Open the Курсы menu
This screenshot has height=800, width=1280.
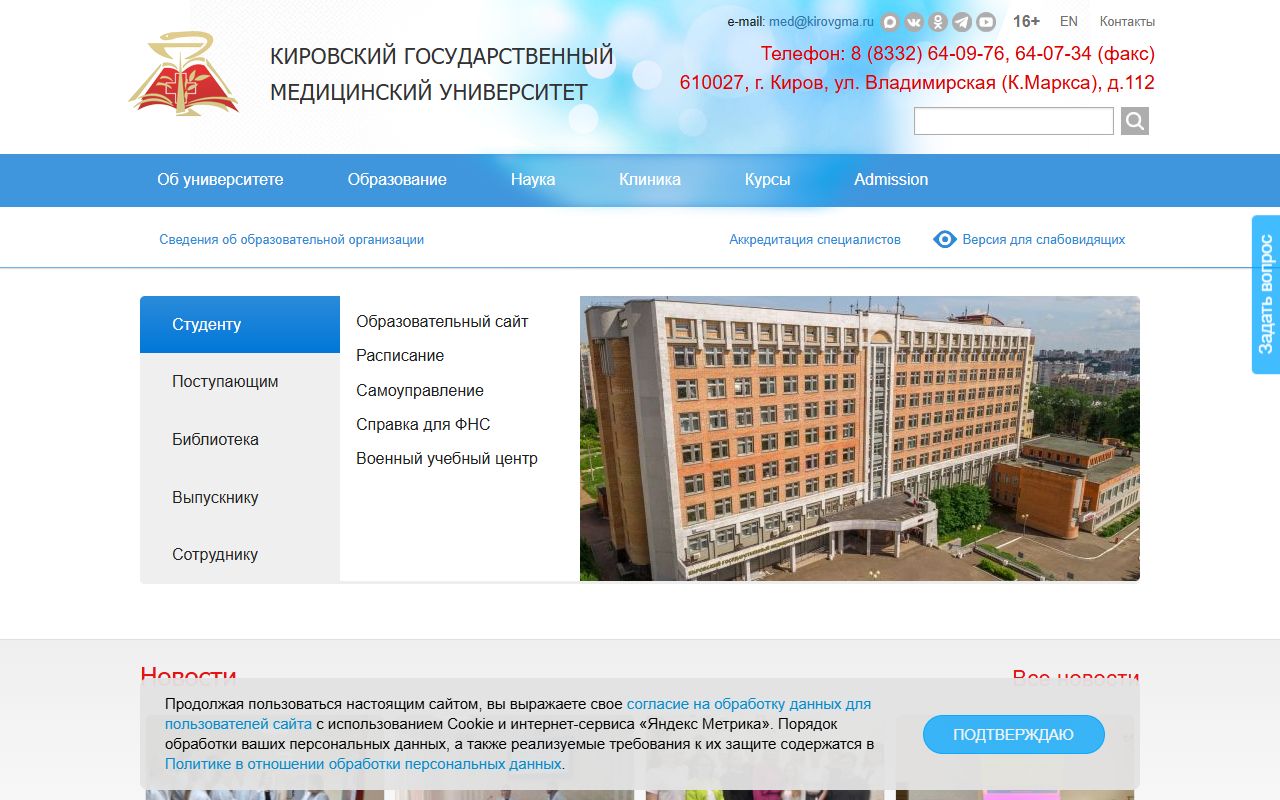coord(767,180)
